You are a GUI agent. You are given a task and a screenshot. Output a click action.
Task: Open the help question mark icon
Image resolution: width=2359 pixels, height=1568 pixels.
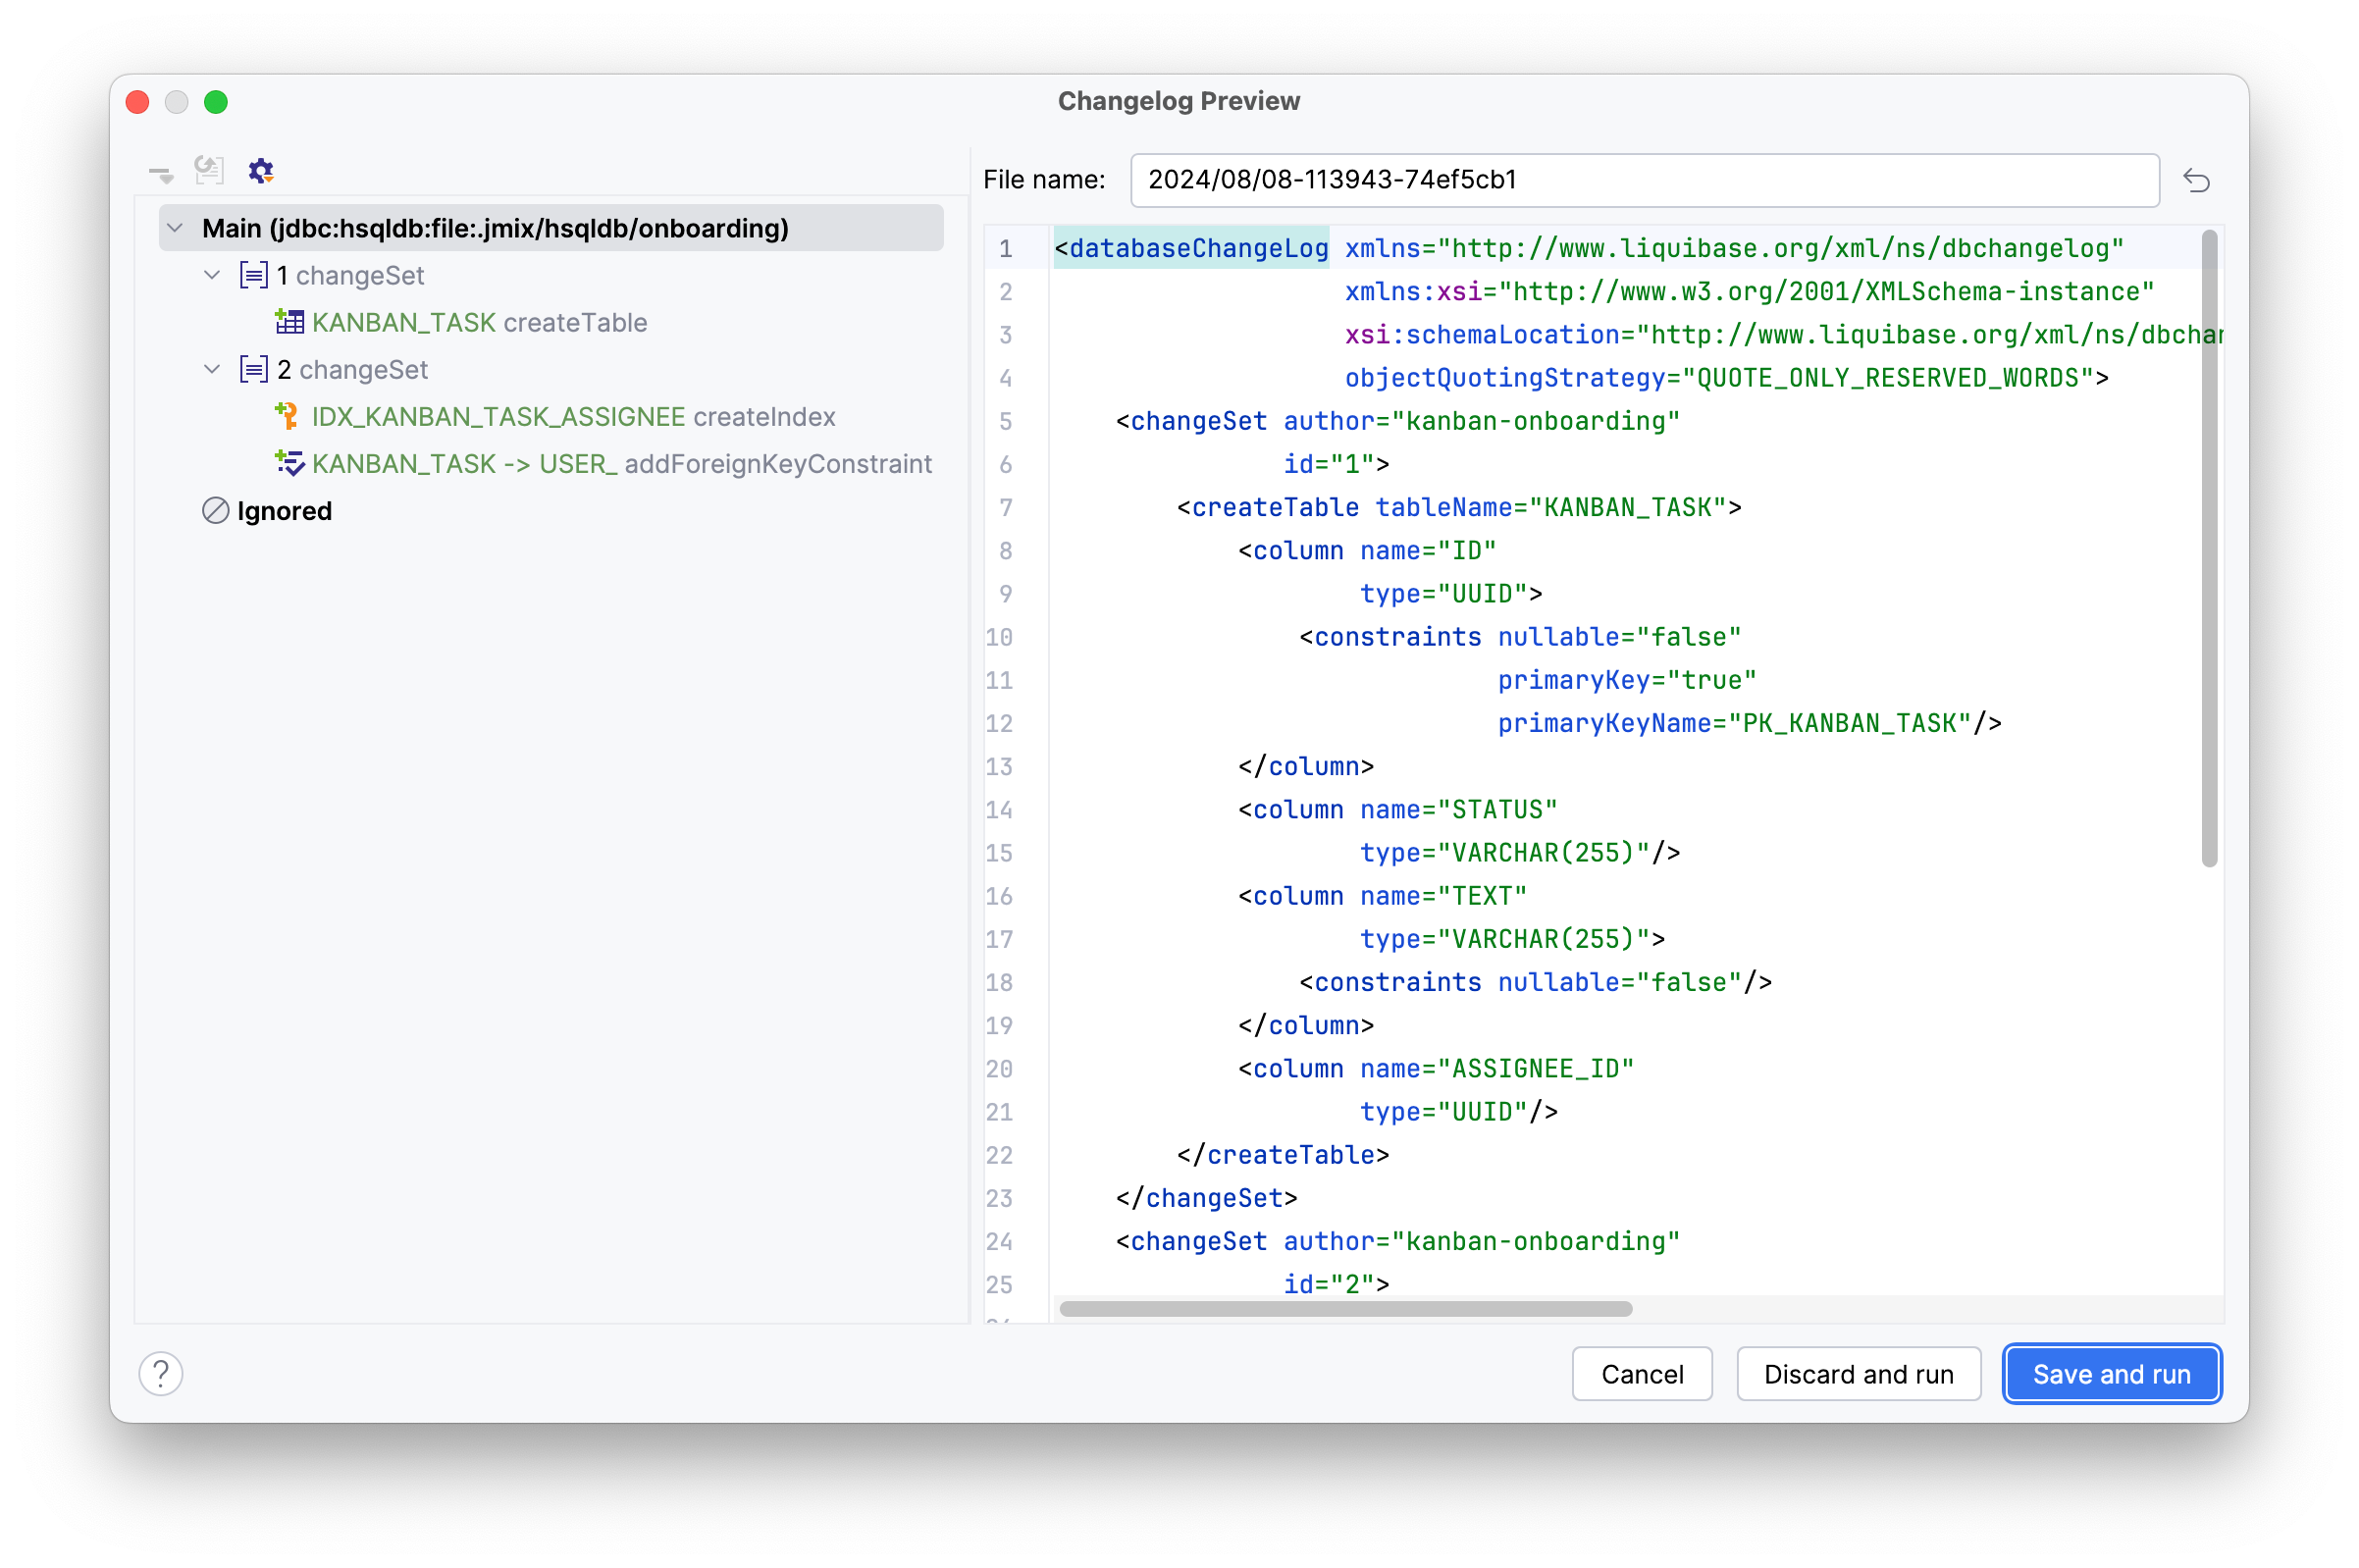click(x=162, y=1373)
